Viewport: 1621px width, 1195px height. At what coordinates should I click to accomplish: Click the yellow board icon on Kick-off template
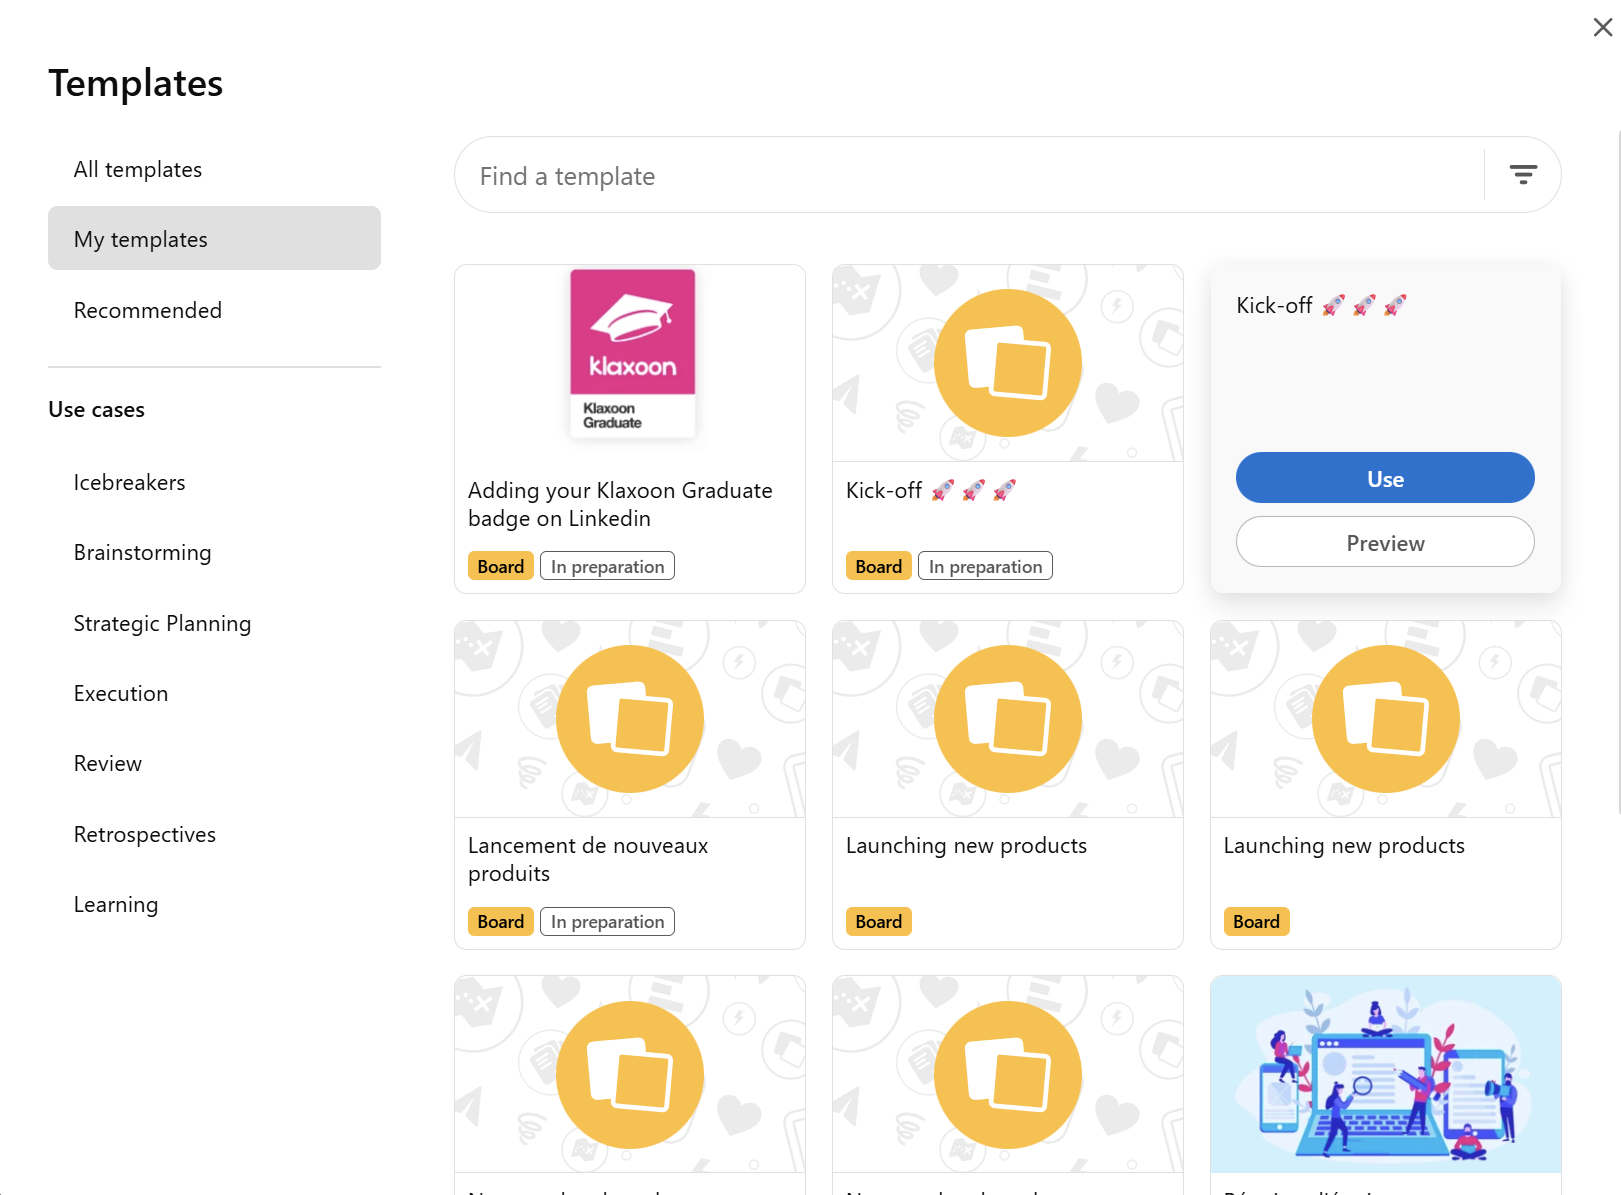(x=1007, y=363)
